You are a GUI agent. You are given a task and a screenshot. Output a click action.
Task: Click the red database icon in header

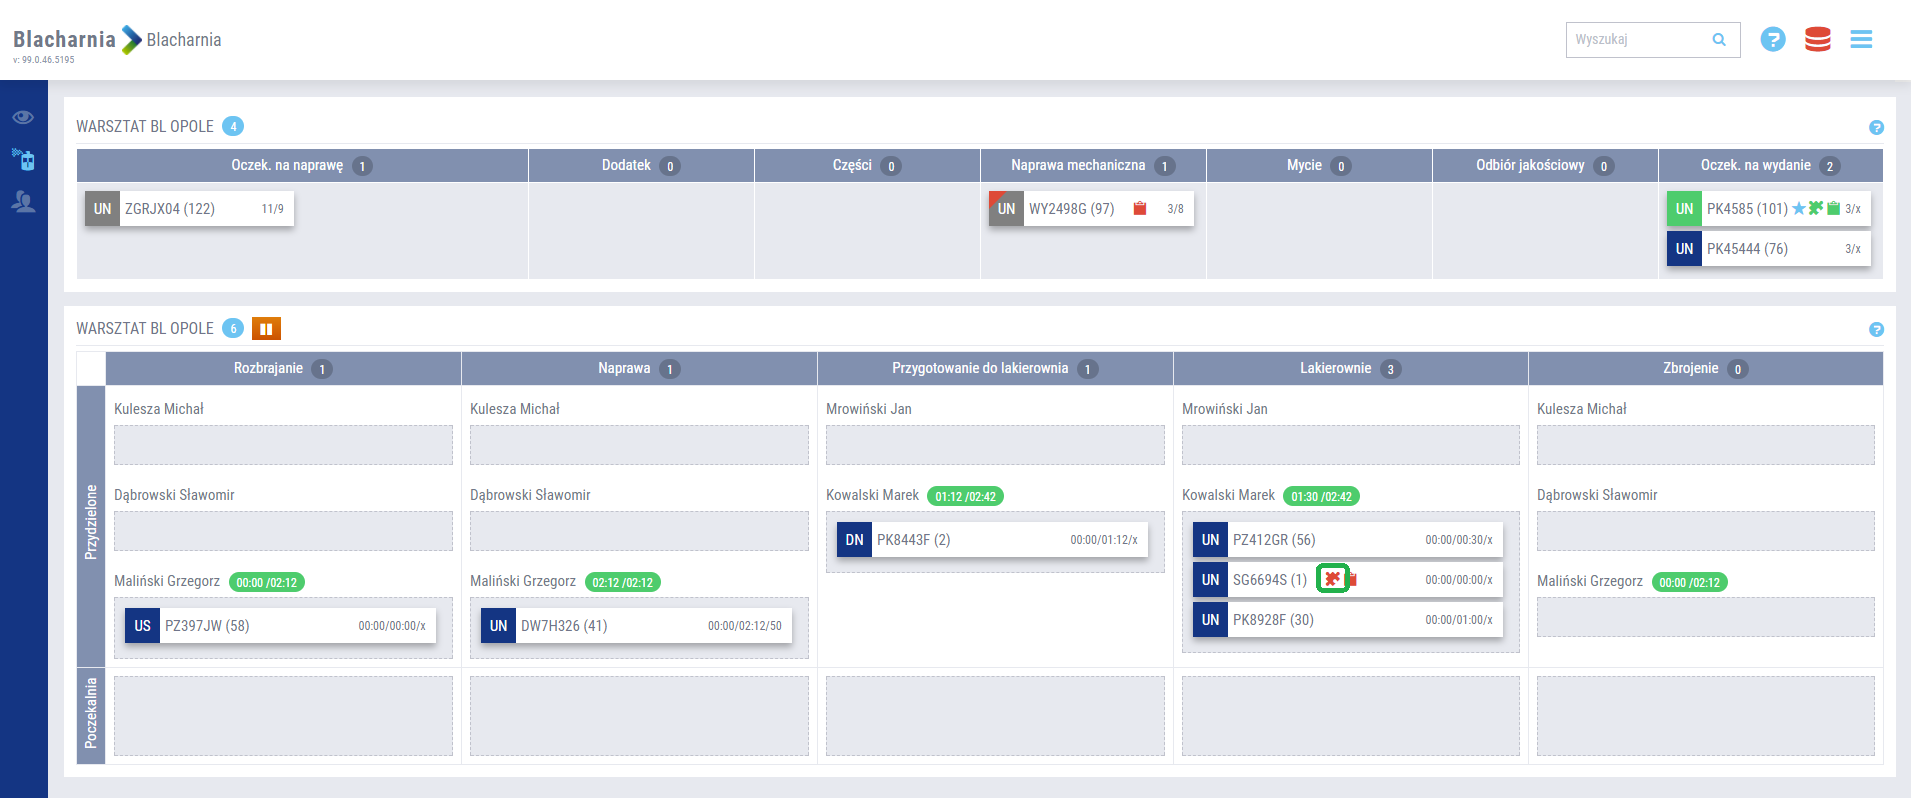click(x=1817, y=40)
